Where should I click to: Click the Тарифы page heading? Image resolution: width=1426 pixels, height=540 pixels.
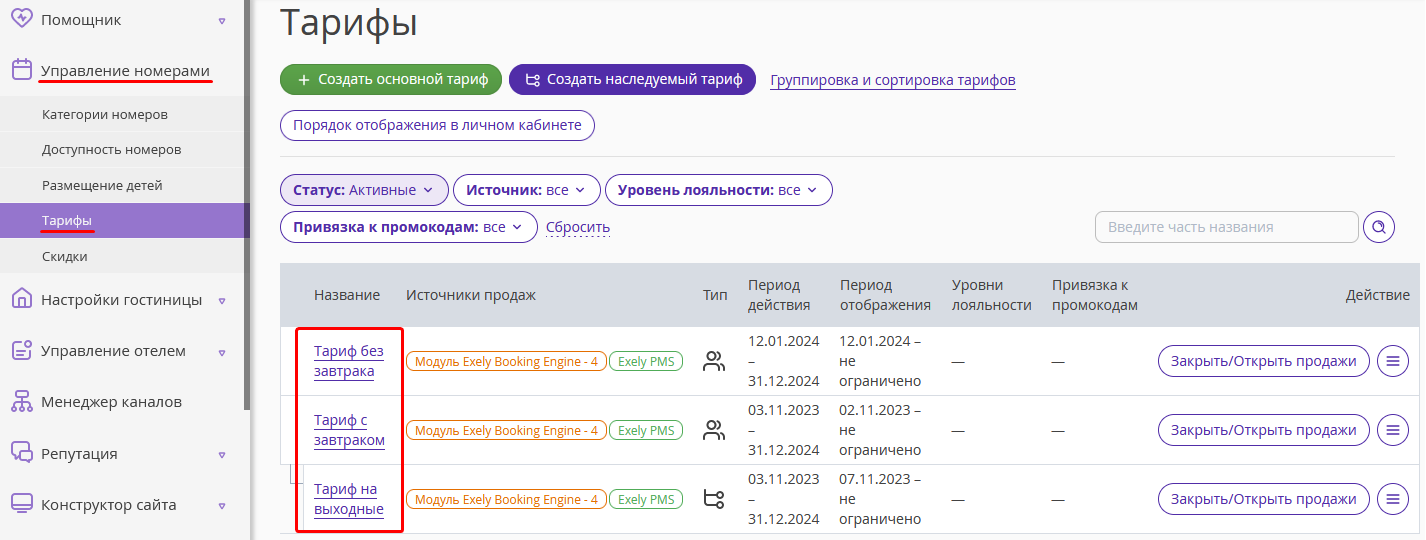(349, 22)
